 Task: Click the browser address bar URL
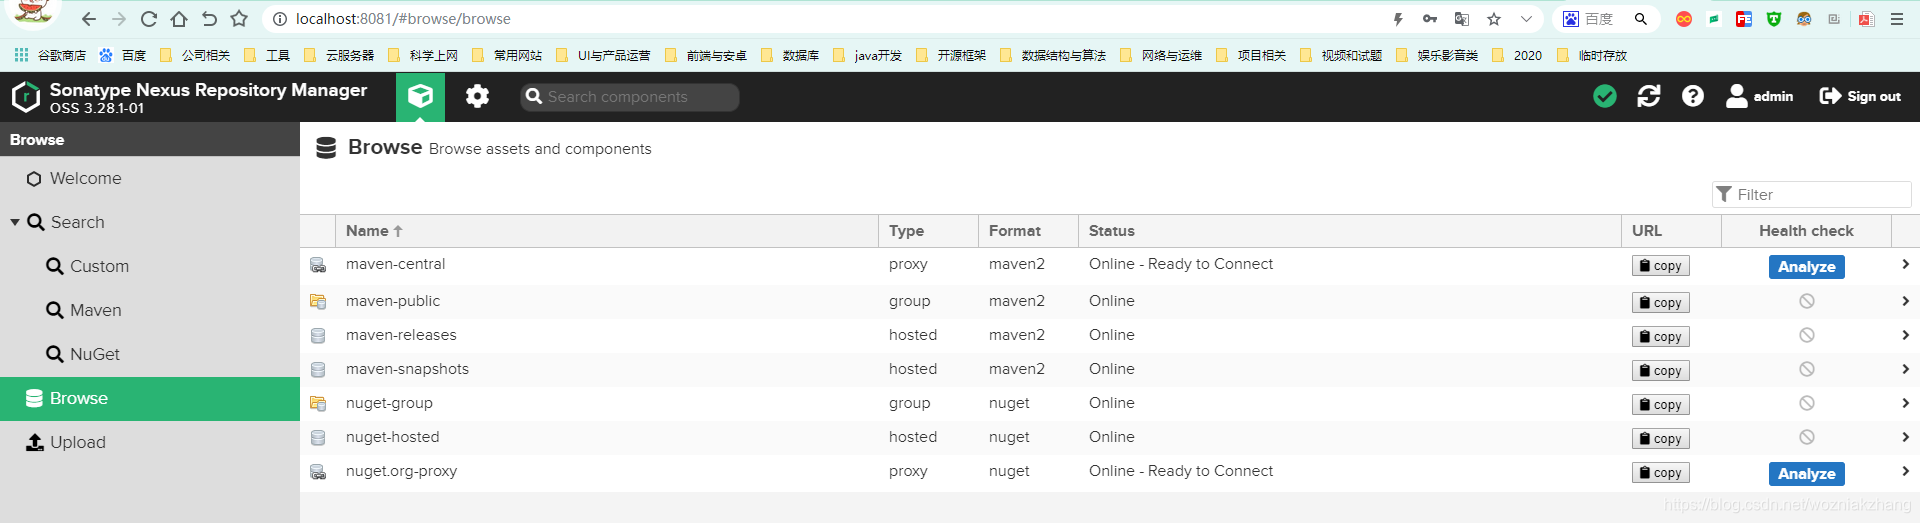pyautogui.click(x=403, y=19)
